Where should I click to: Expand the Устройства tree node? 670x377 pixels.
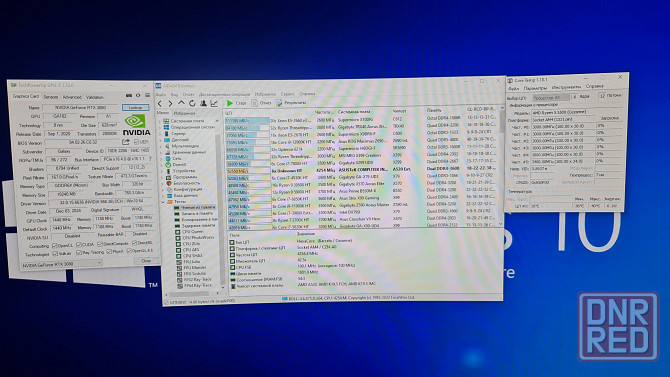coord(162,171)
